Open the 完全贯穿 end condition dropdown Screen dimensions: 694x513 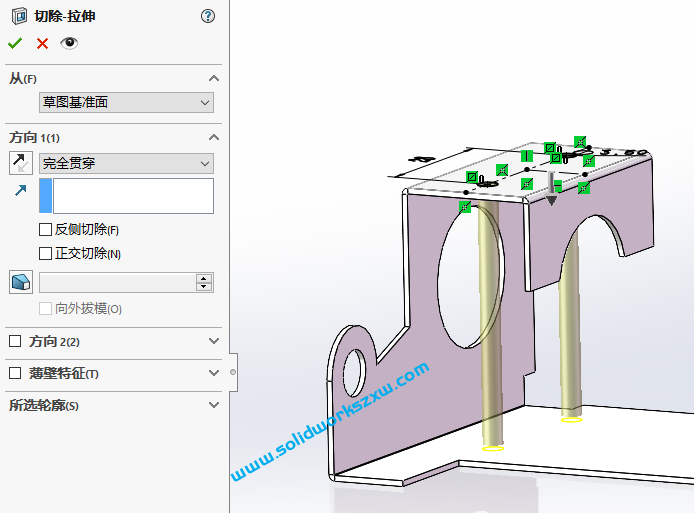(x=126, y=163)
